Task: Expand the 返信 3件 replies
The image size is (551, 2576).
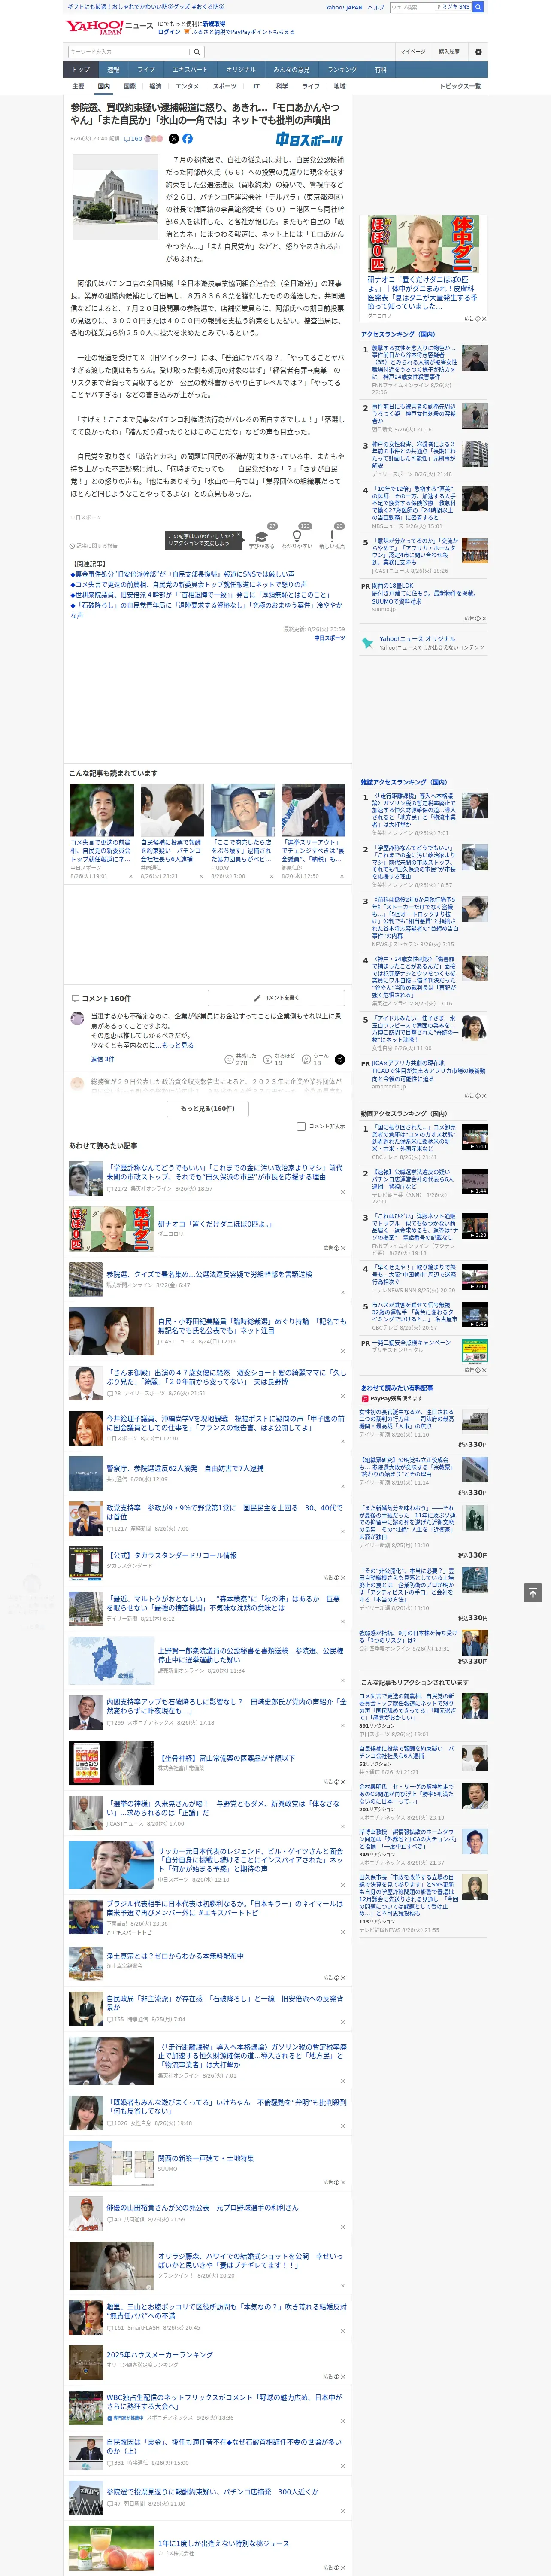Action: coord(103,1059)
